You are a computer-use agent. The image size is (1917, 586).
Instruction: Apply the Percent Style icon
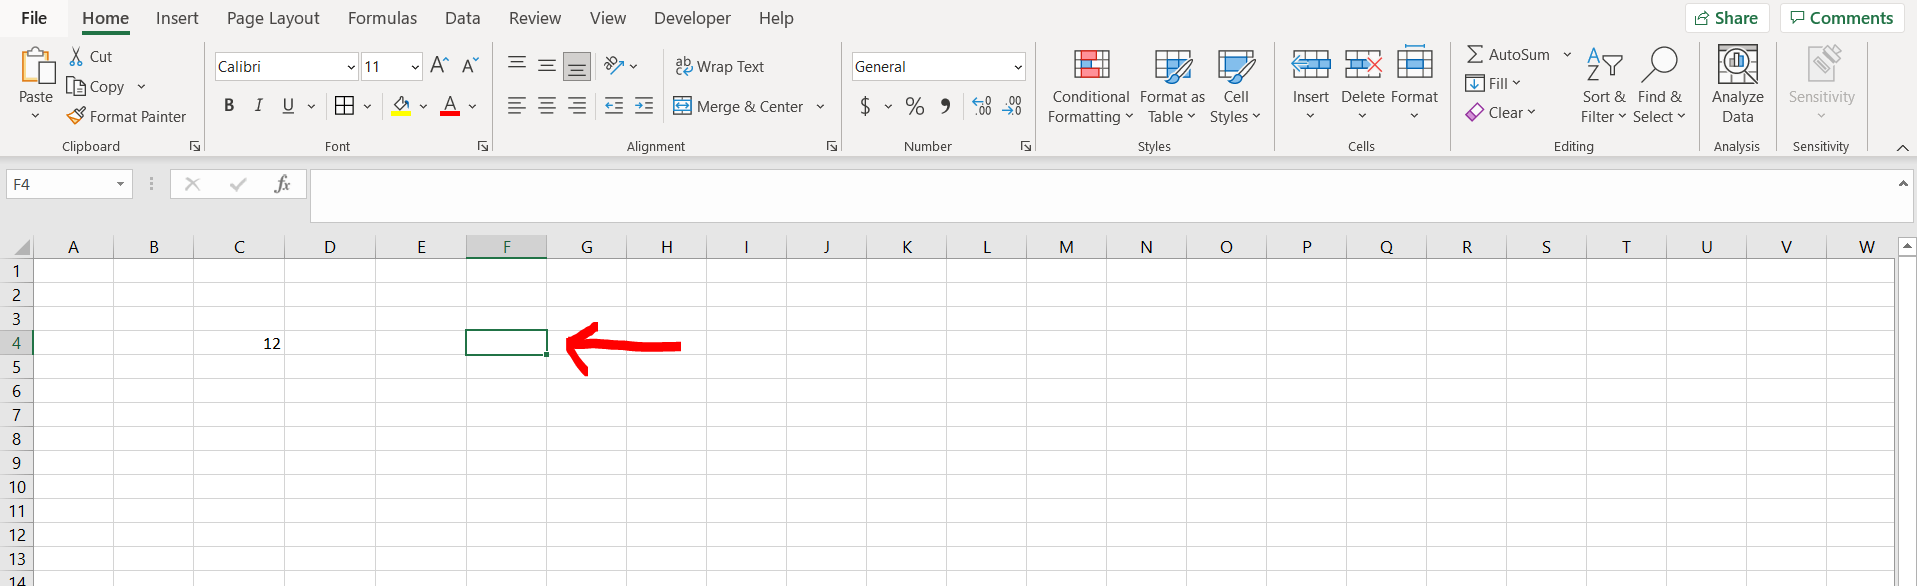click(x=914, y=106)
